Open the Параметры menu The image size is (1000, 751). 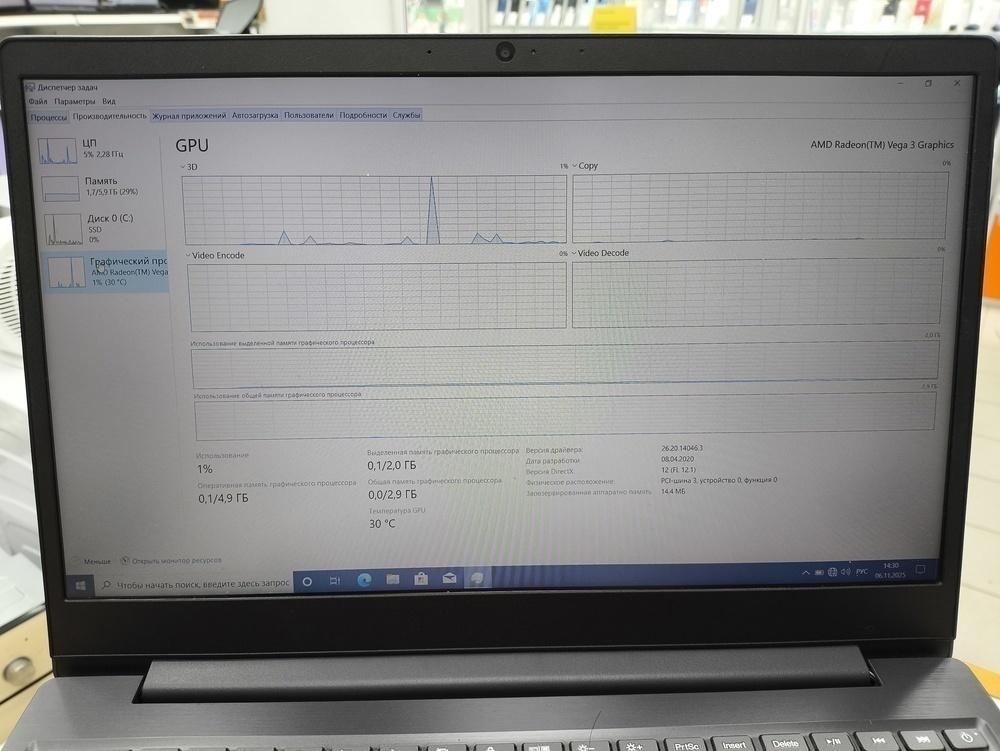coord(75,101)
